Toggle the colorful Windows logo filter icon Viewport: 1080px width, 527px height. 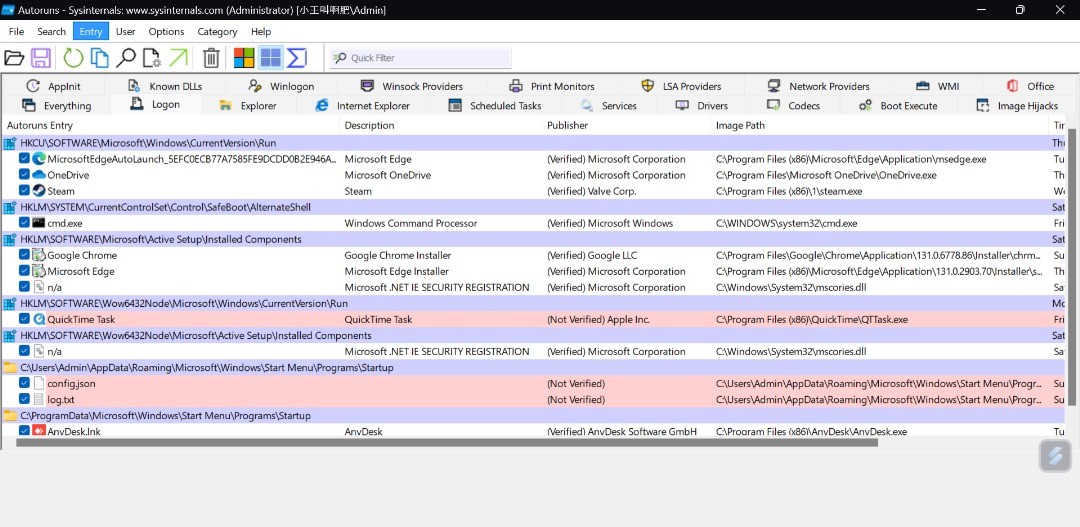[244, 58]
